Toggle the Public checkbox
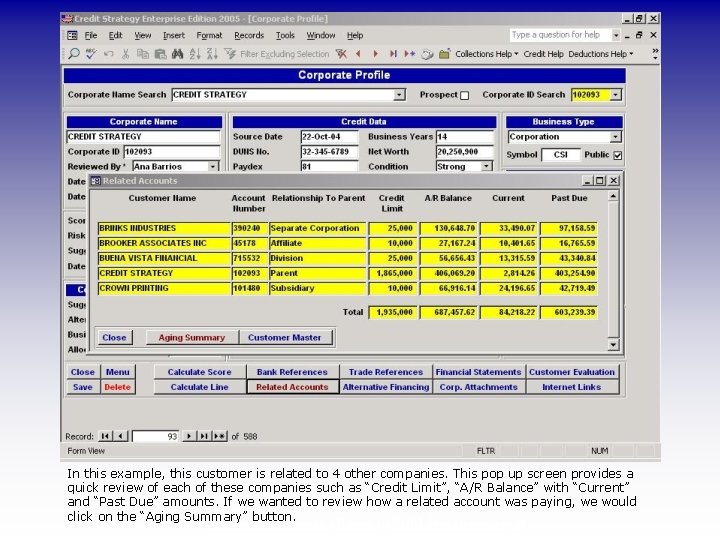Screen dimensions: 720x540 point(618,155)
